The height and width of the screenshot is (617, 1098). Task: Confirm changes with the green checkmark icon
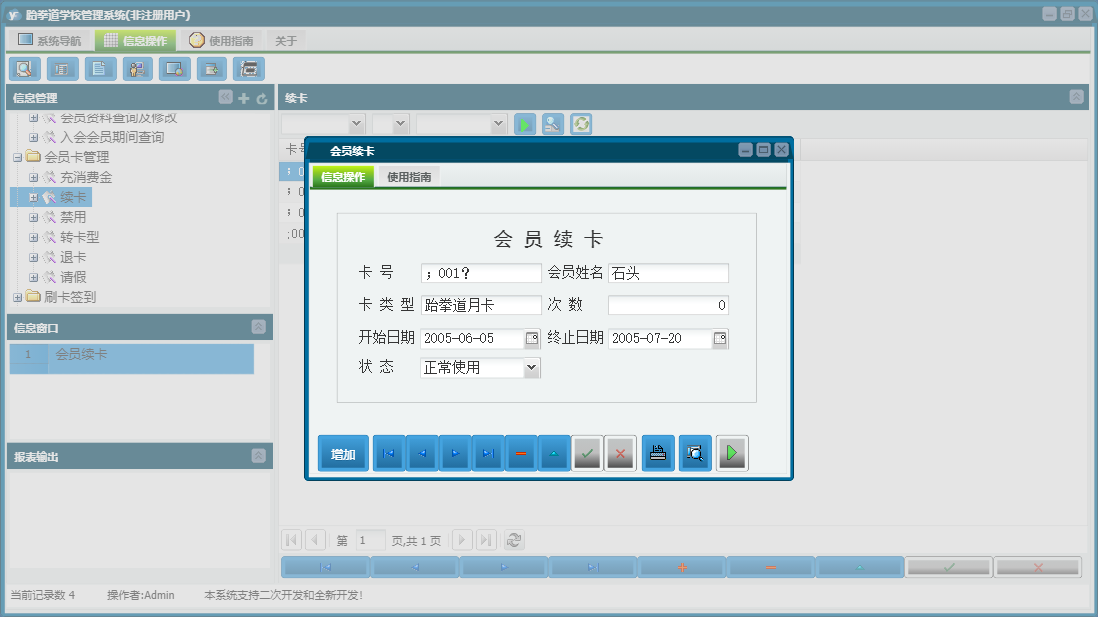tap(587, 453)
